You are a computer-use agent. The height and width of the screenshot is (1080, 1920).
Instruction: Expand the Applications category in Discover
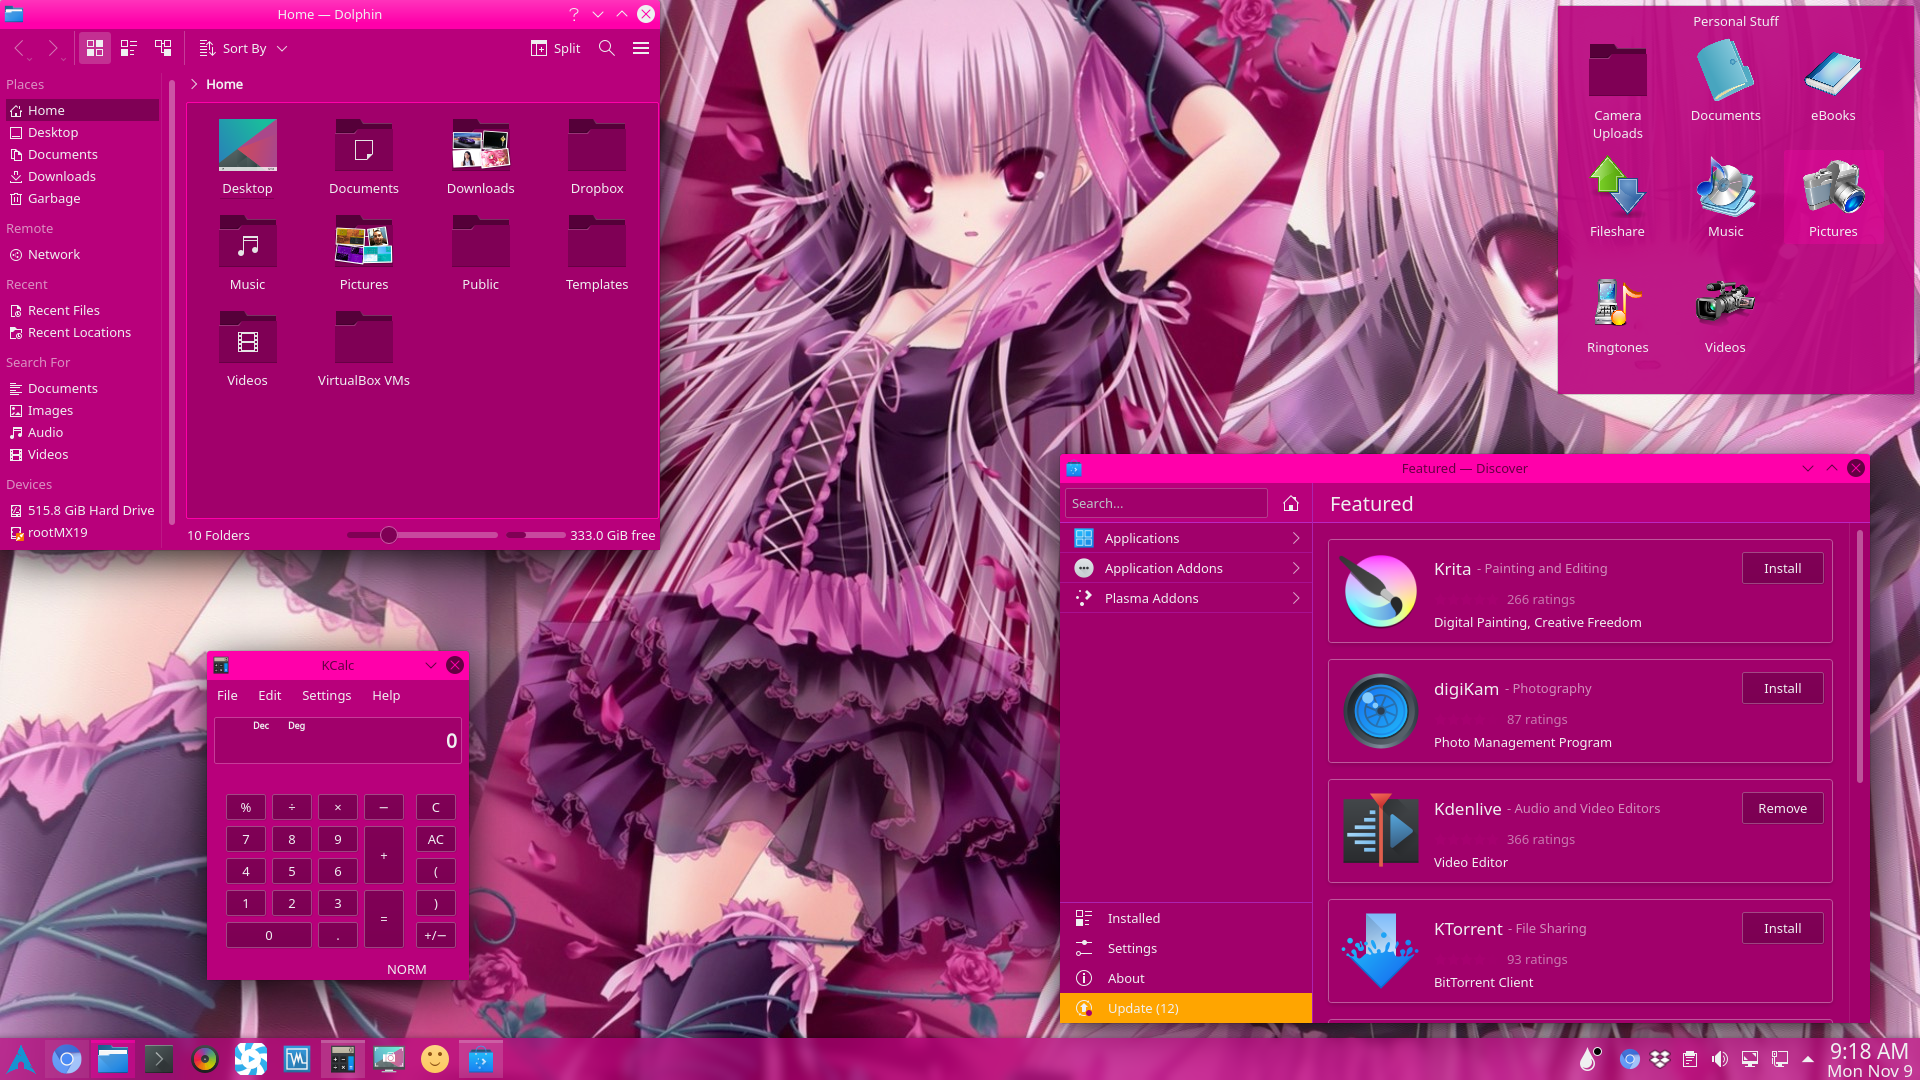click(1187, 538)
